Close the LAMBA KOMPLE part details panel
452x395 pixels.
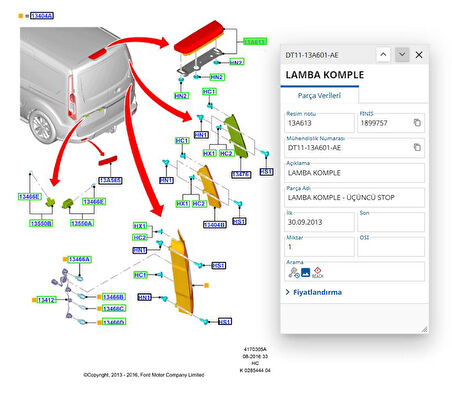(419, 55)
